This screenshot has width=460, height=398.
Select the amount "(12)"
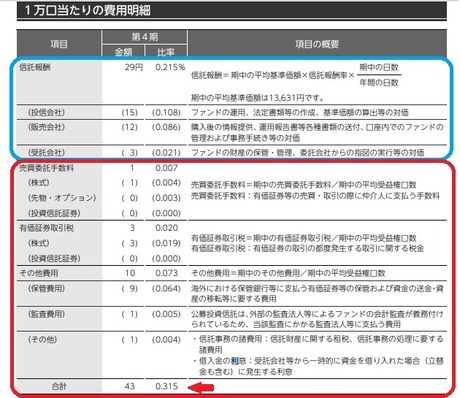click(x=130, y=127)
